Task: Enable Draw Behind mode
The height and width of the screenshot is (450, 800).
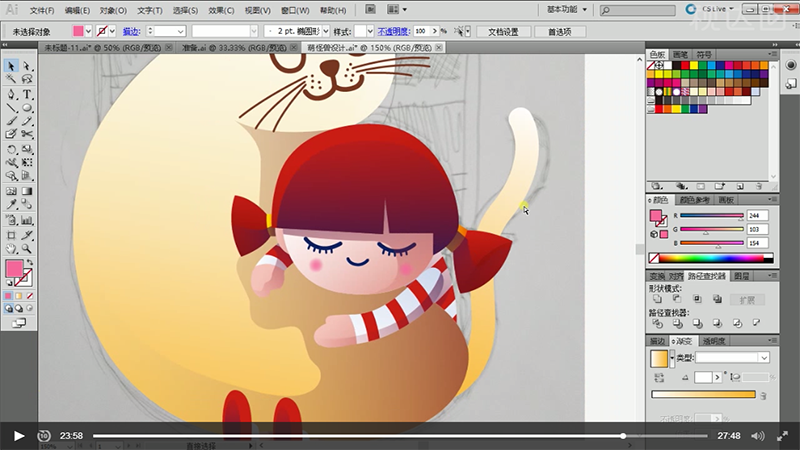Action: 19,308
